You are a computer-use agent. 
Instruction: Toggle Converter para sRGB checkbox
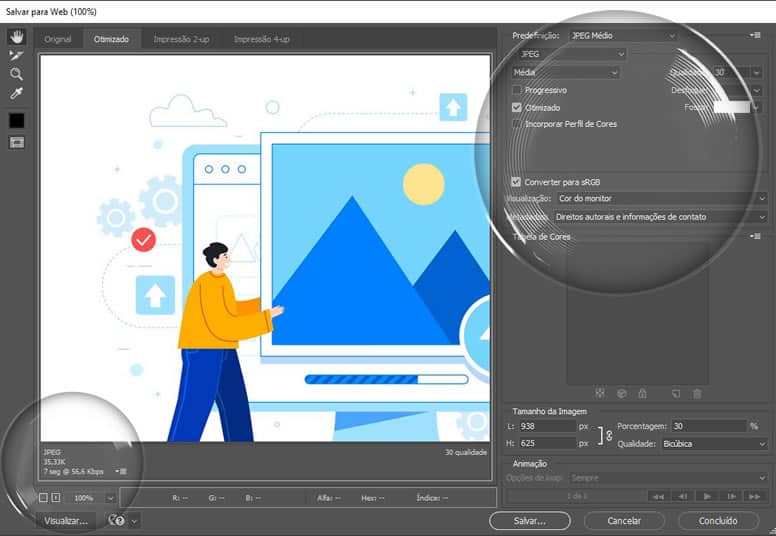[x=516, y=182]
